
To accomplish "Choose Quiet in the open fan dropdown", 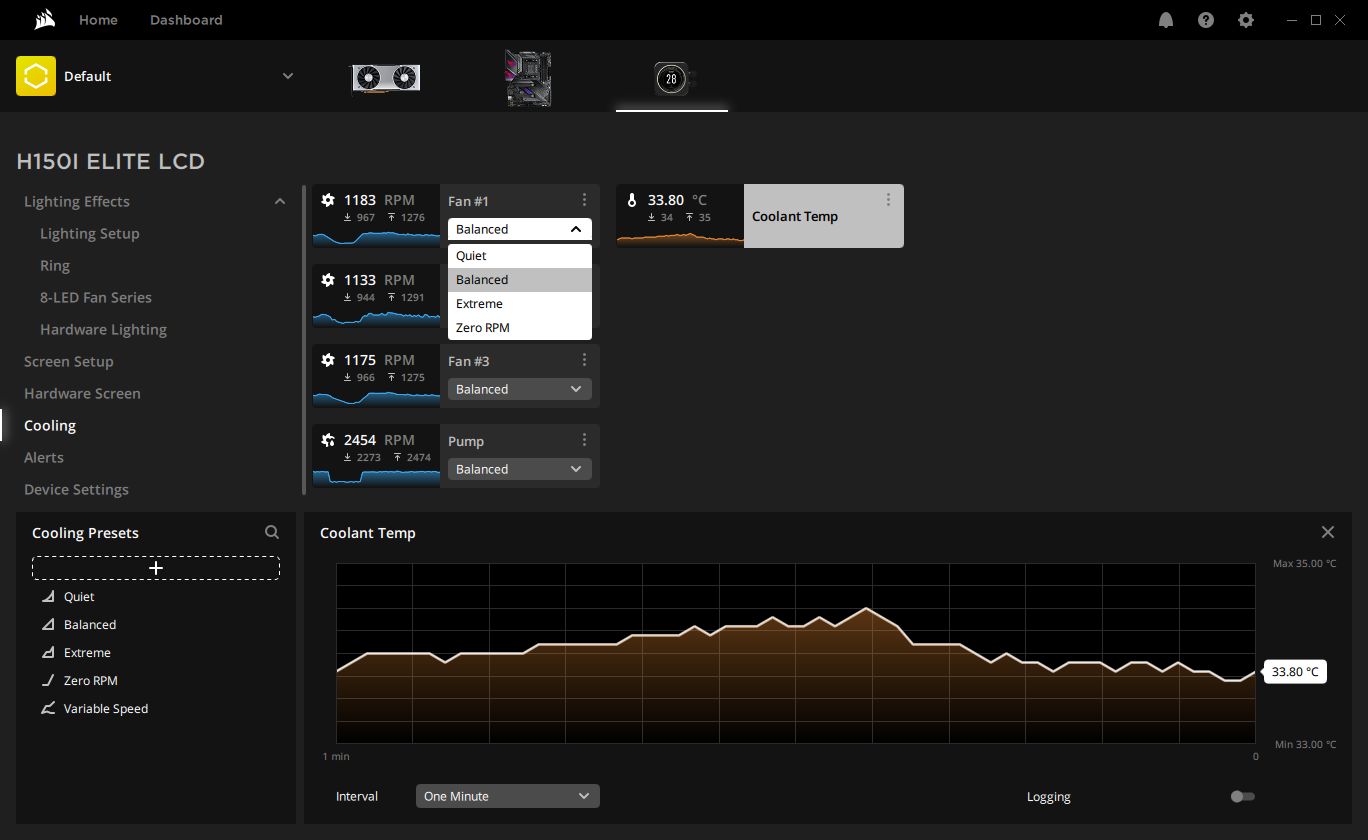I will tap(520, 256).
